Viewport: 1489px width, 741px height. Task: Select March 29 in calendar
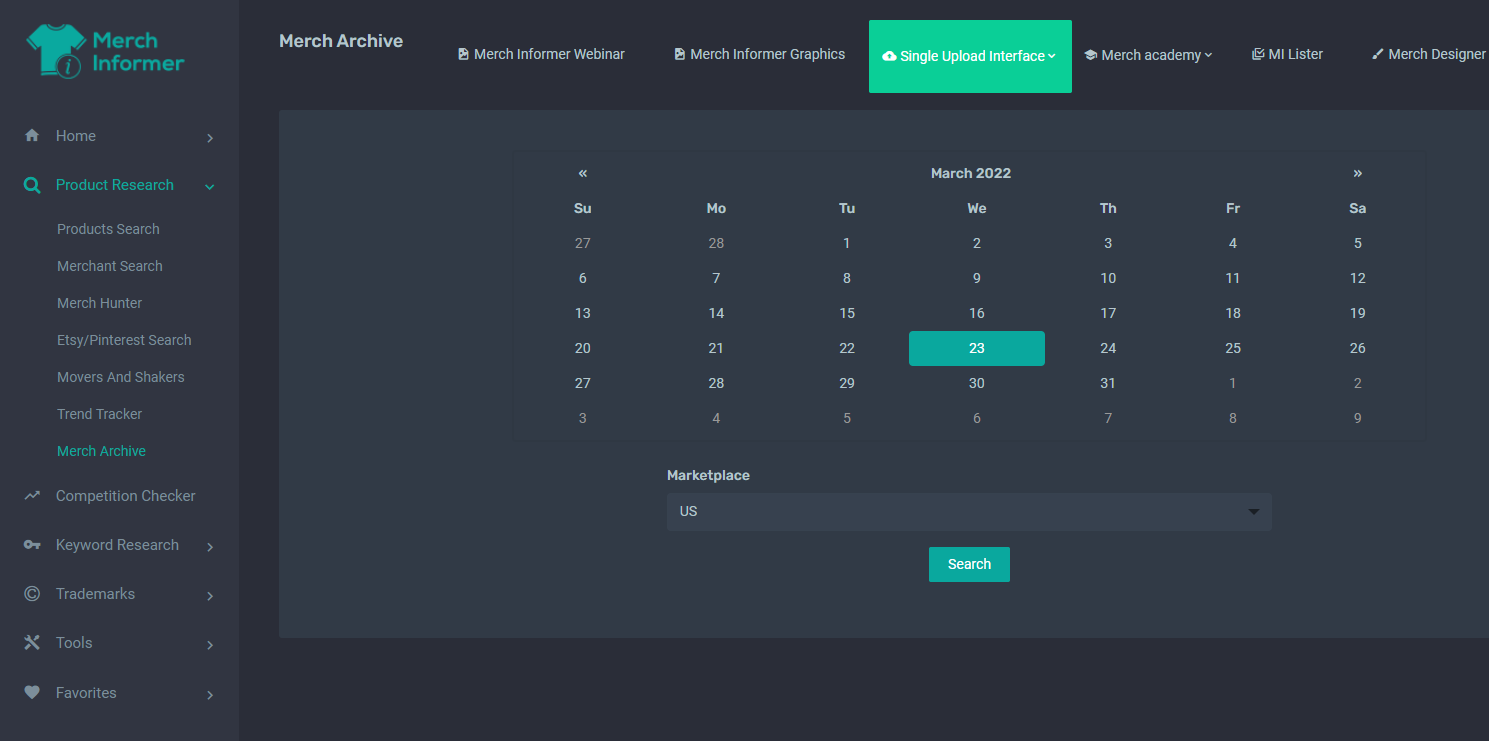click(x=847, y=383)
